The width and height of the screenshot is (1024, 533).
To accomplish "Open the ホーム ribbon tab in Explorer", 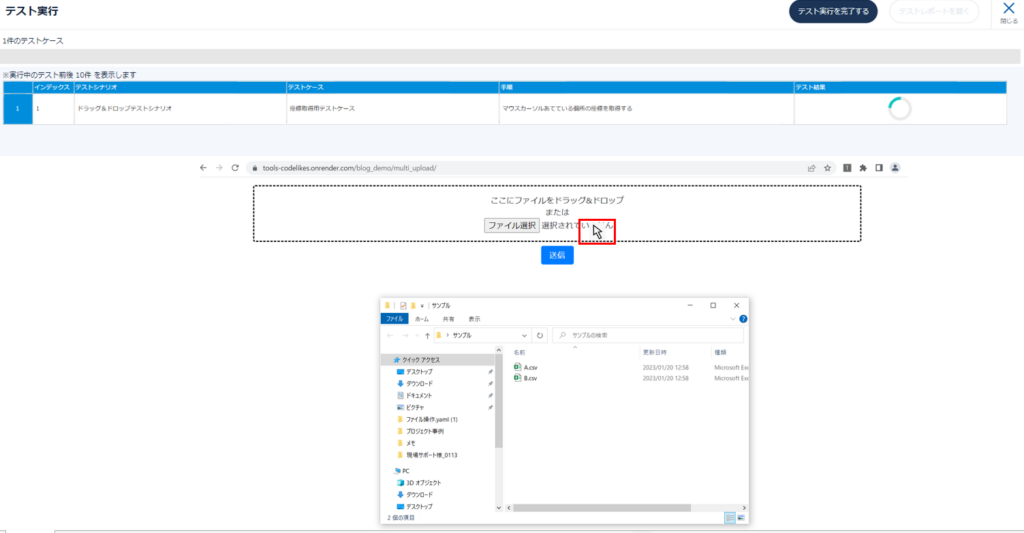I will [x=422, y=318].
